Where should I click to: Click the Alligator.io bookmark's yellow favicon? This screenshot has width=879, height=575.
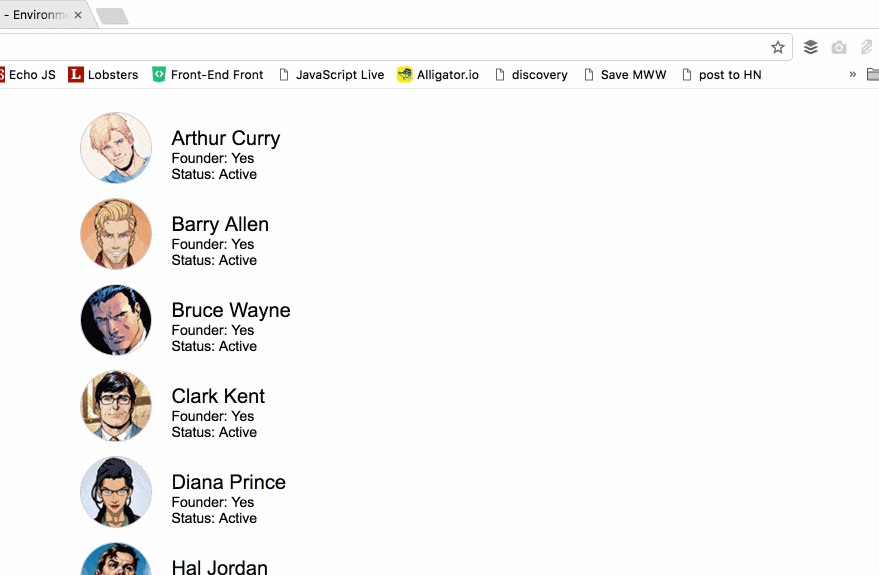405,74
